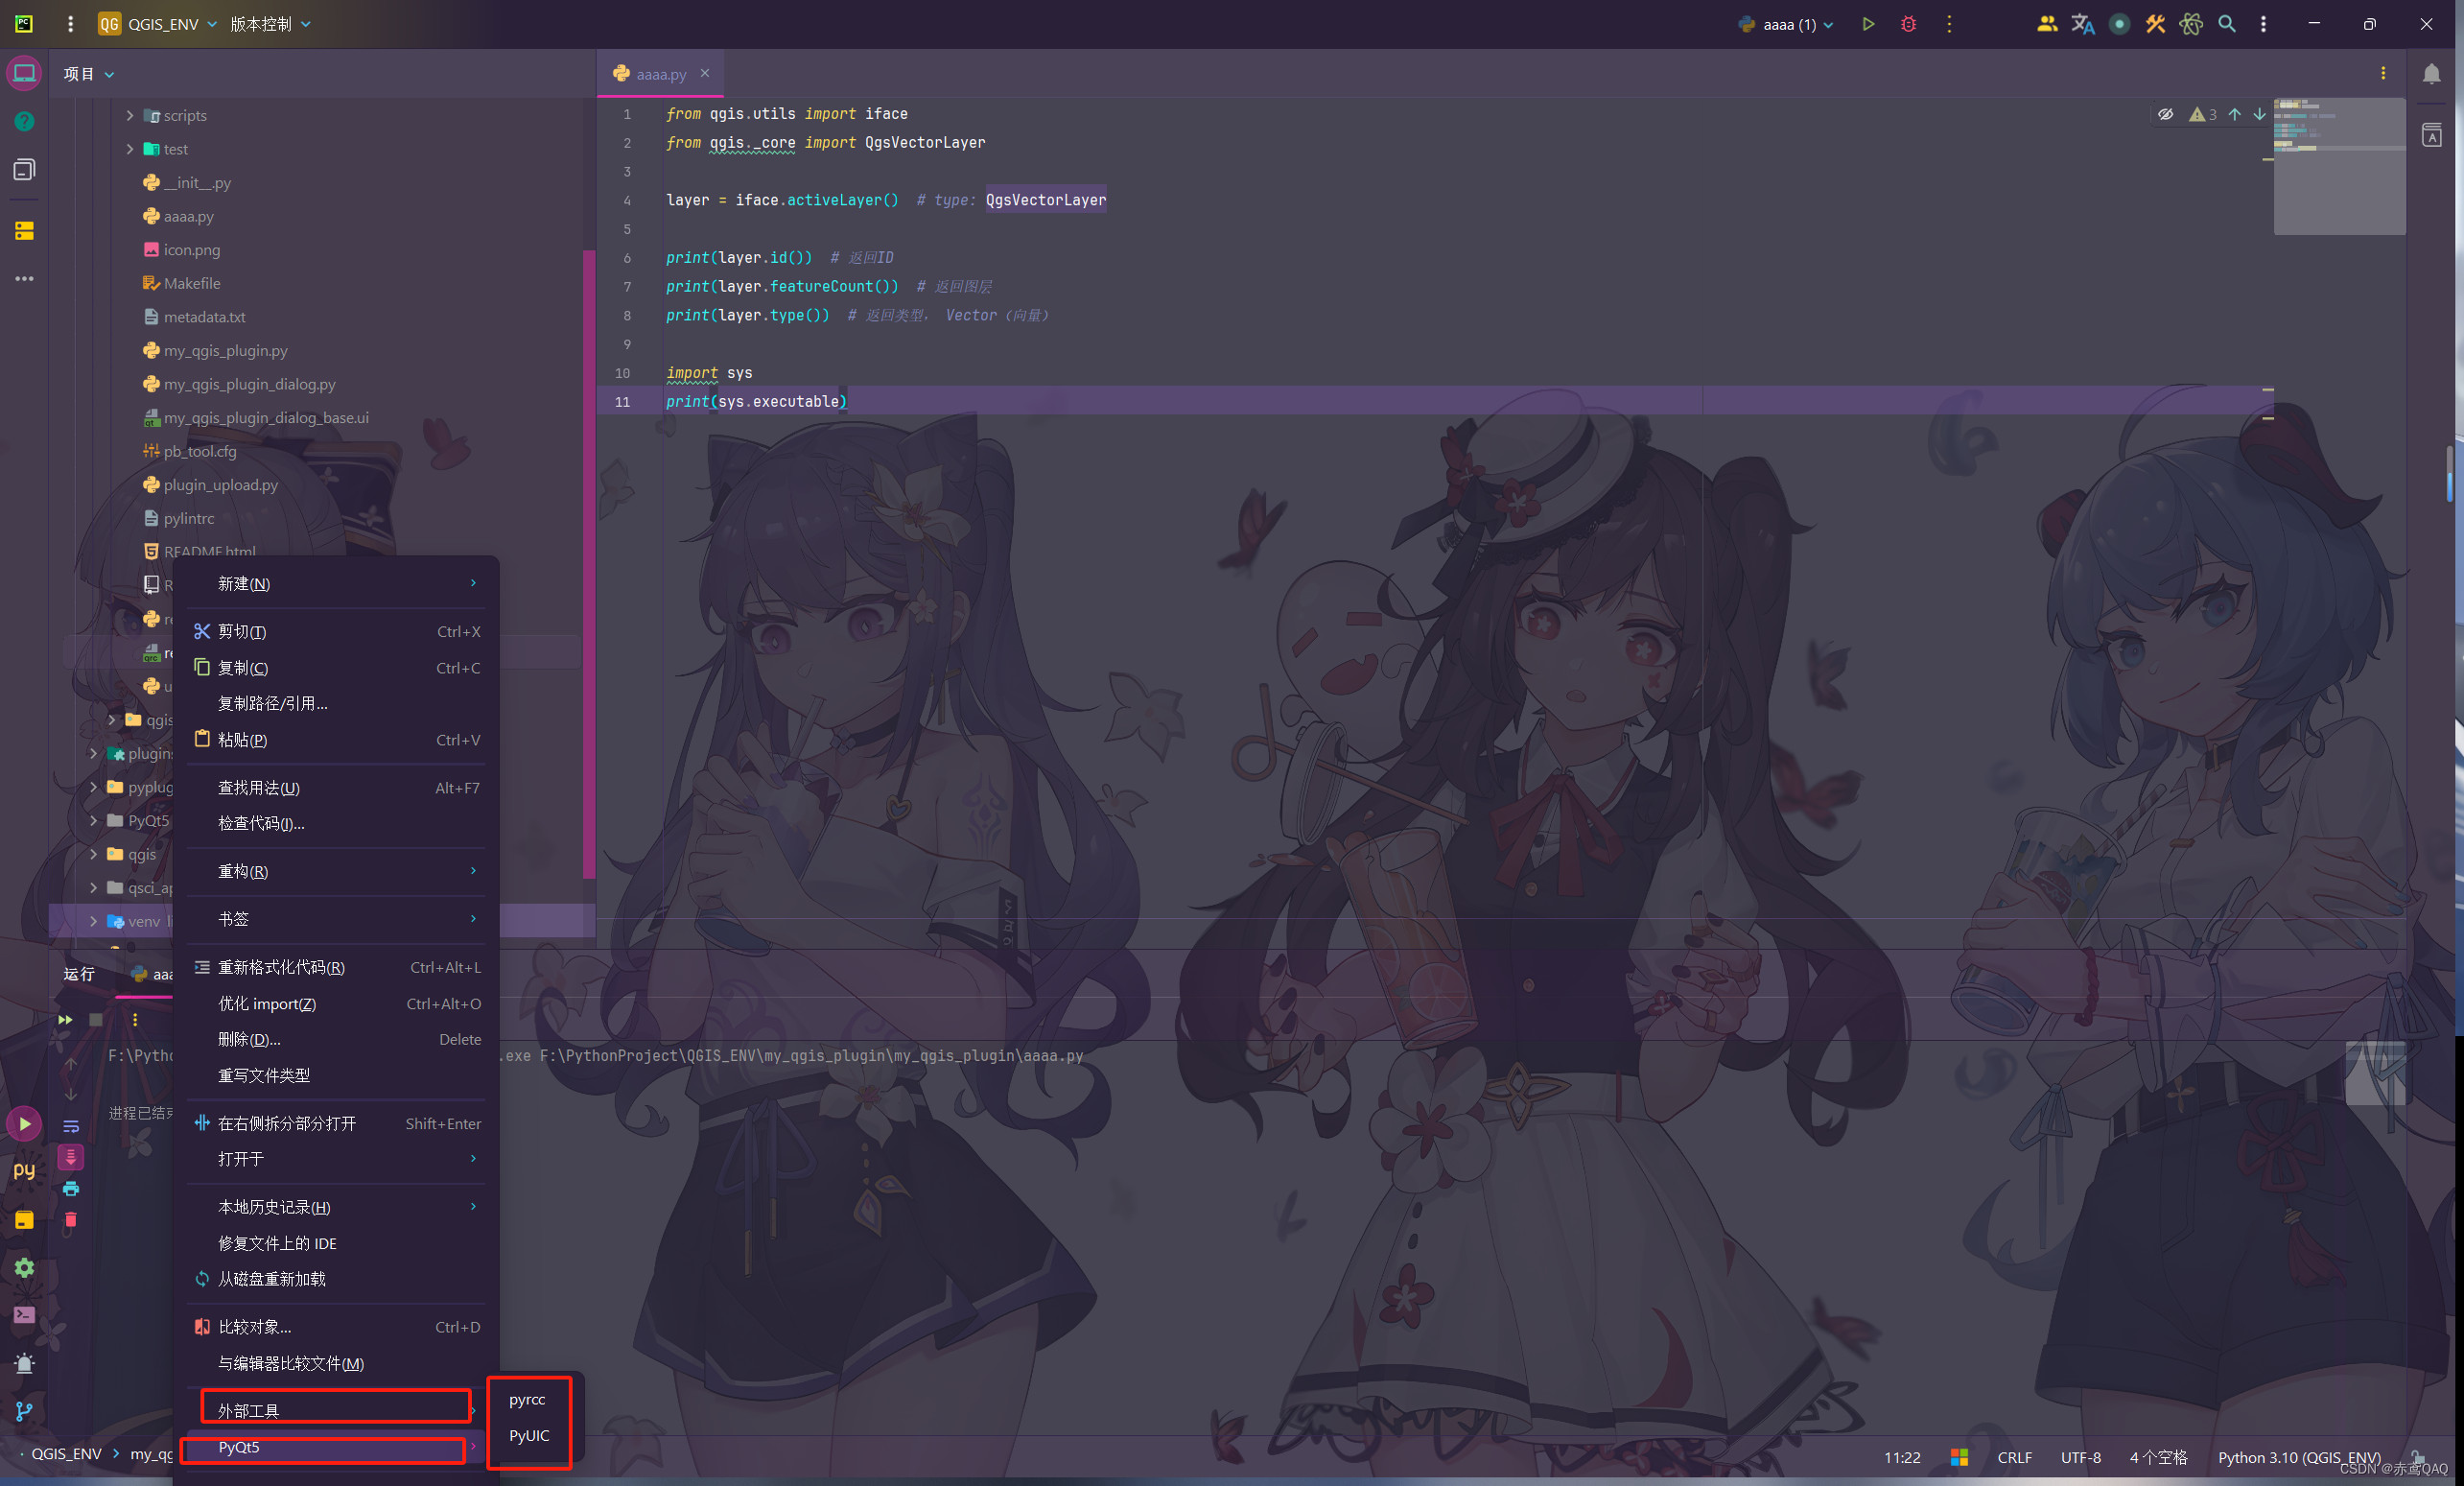Open the main menu dots beside the PyCharm logo
Screen dimensions: 2464x1486
pyautogui.click(x=70, y=24)
